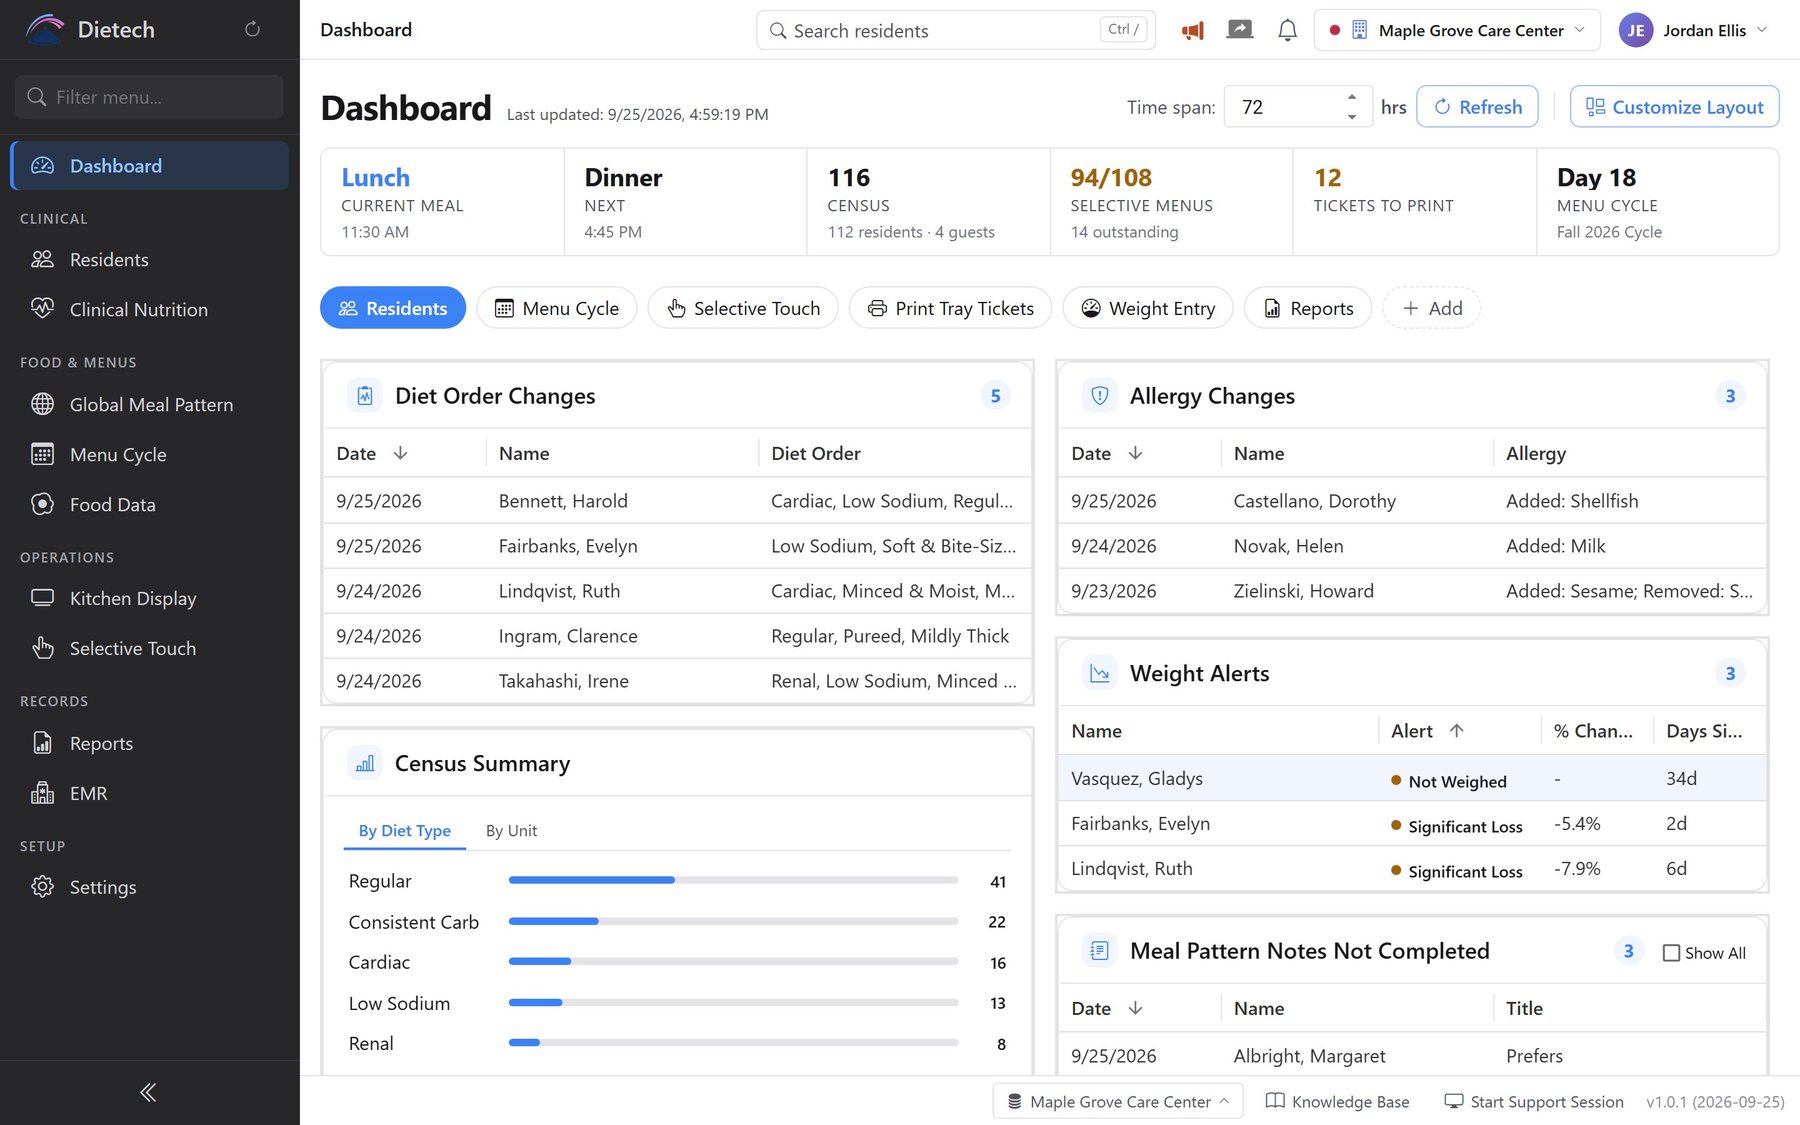This screenshot has height=1125, width=1800.
Task: Click the Clinical Nutrition heart icon
Action: click(x=42, y=309)
